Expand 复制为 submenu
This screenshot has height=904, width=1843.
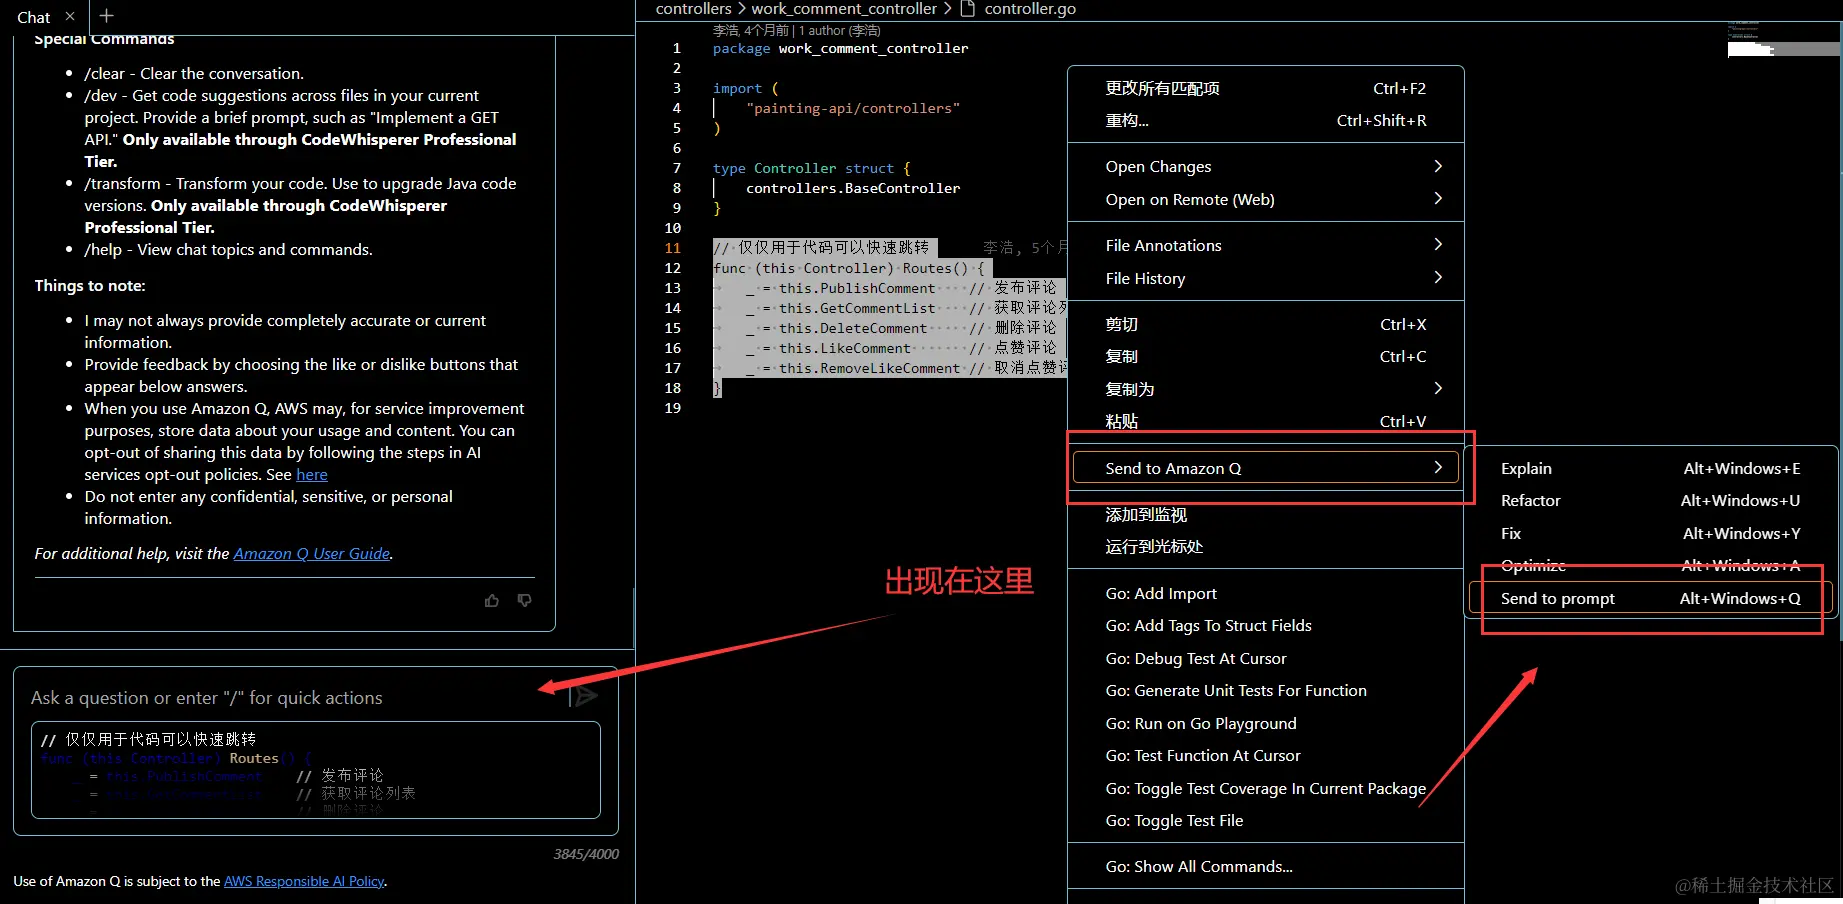(1265, 389)
